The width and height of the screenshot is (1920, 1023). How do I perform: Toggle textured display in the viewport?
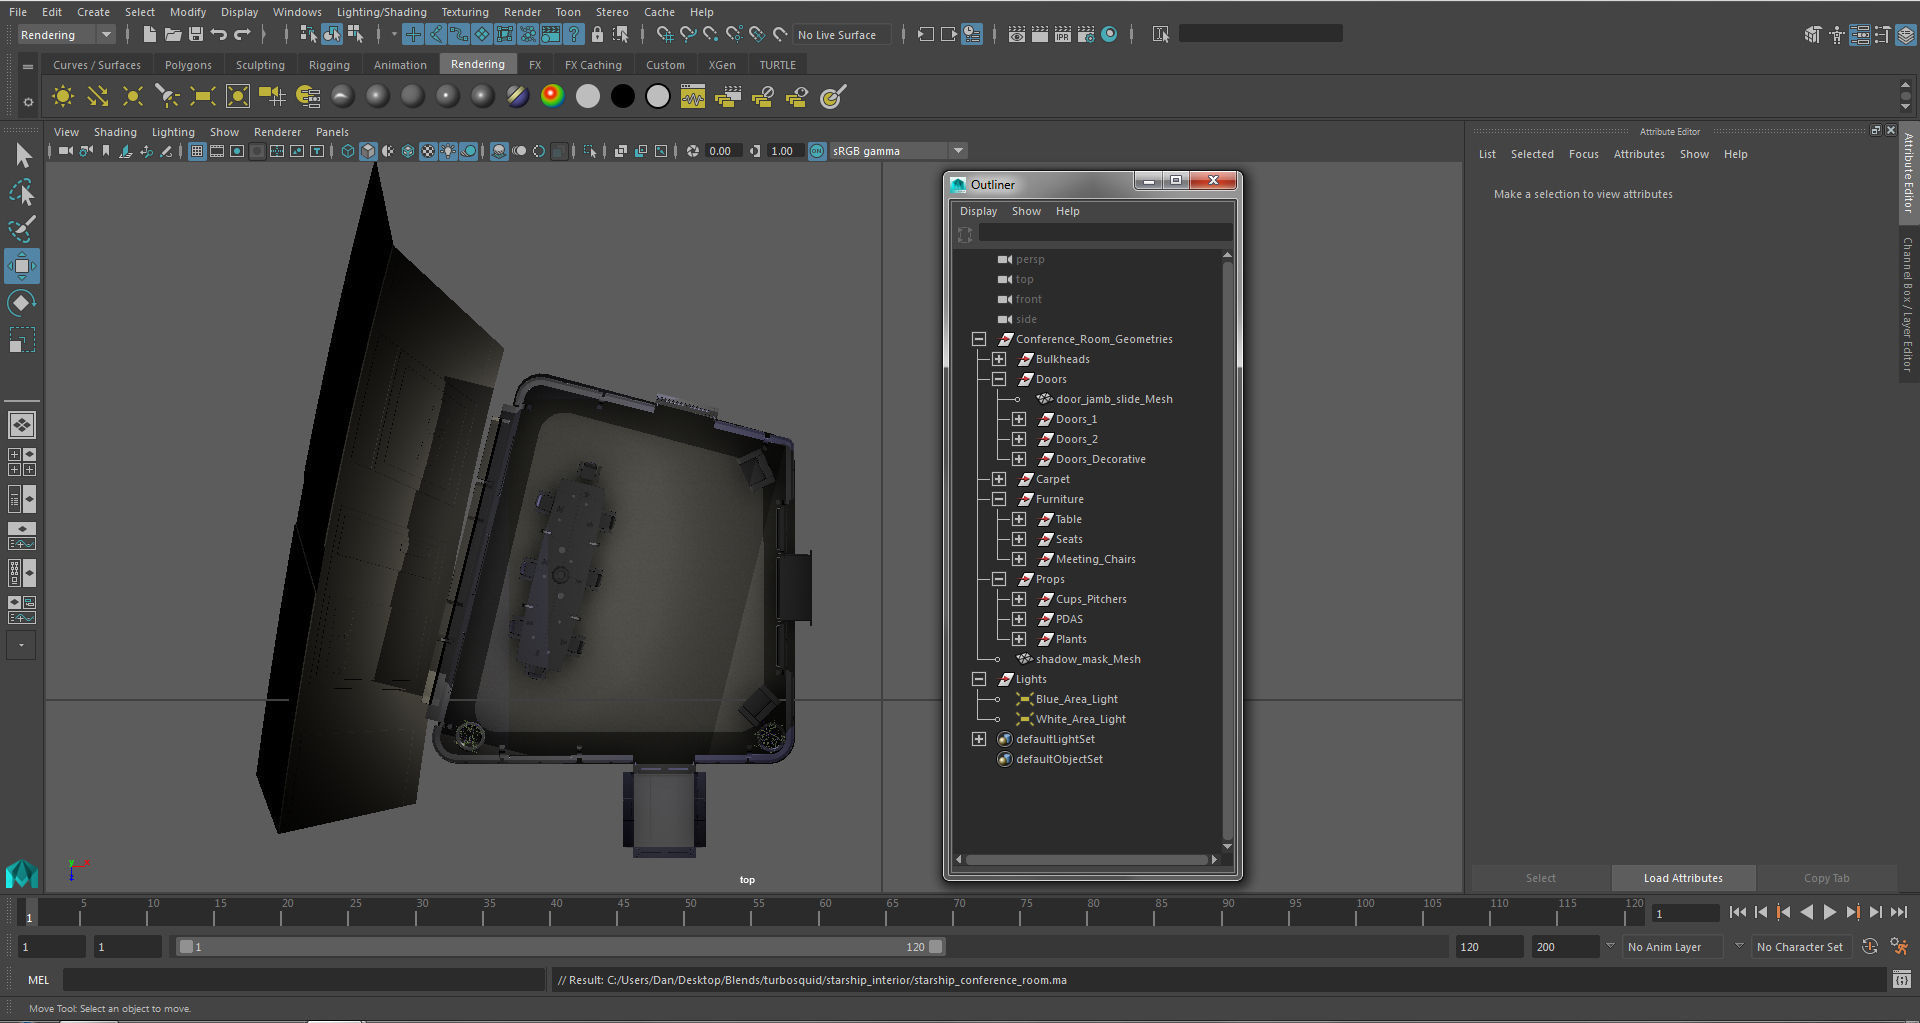(428, 151)
